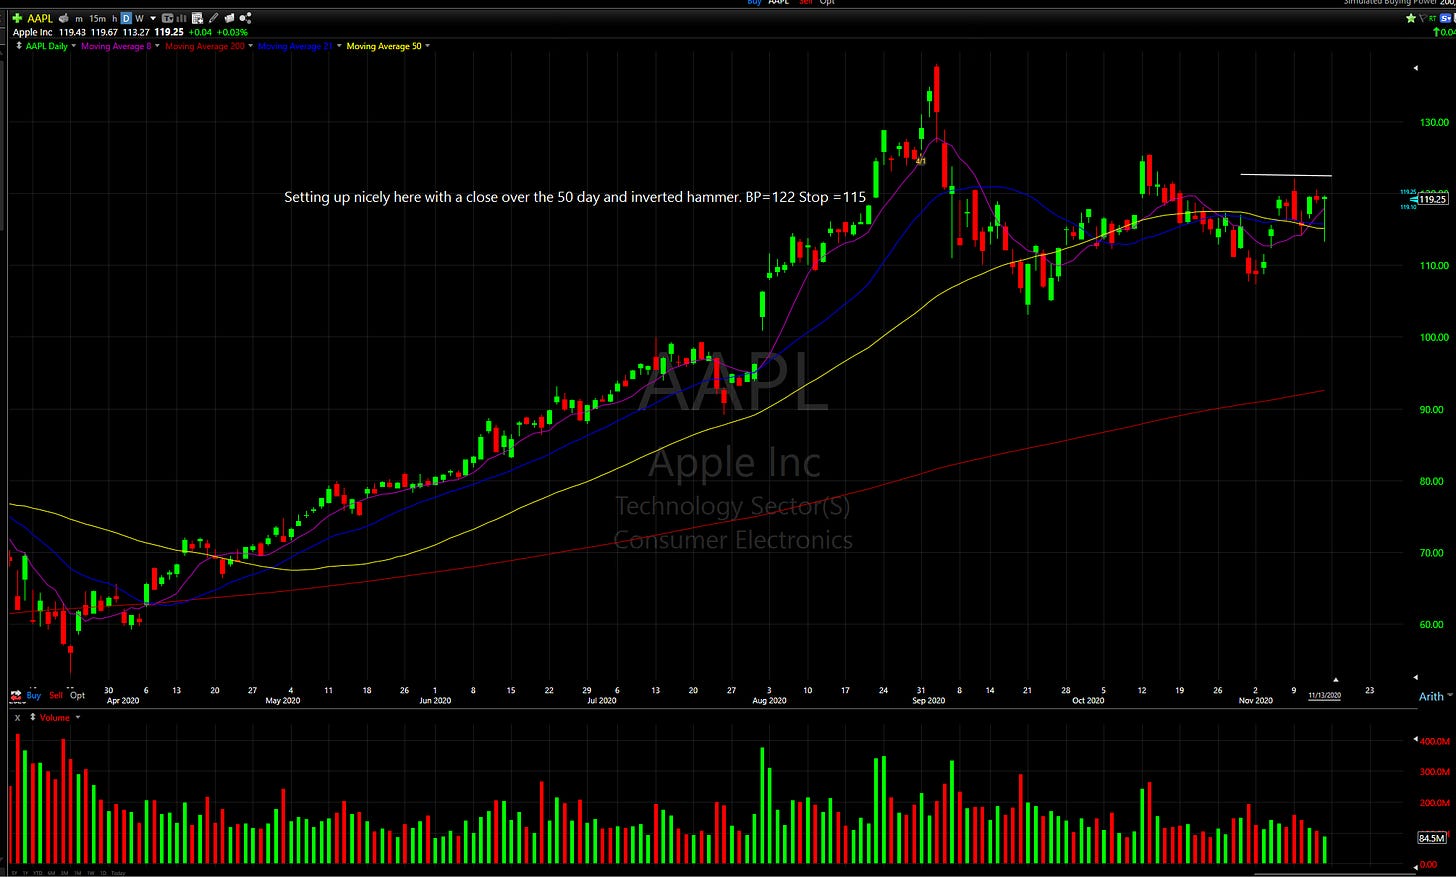
Task: Click the share chart icon
Action: (x=245, y=18)
